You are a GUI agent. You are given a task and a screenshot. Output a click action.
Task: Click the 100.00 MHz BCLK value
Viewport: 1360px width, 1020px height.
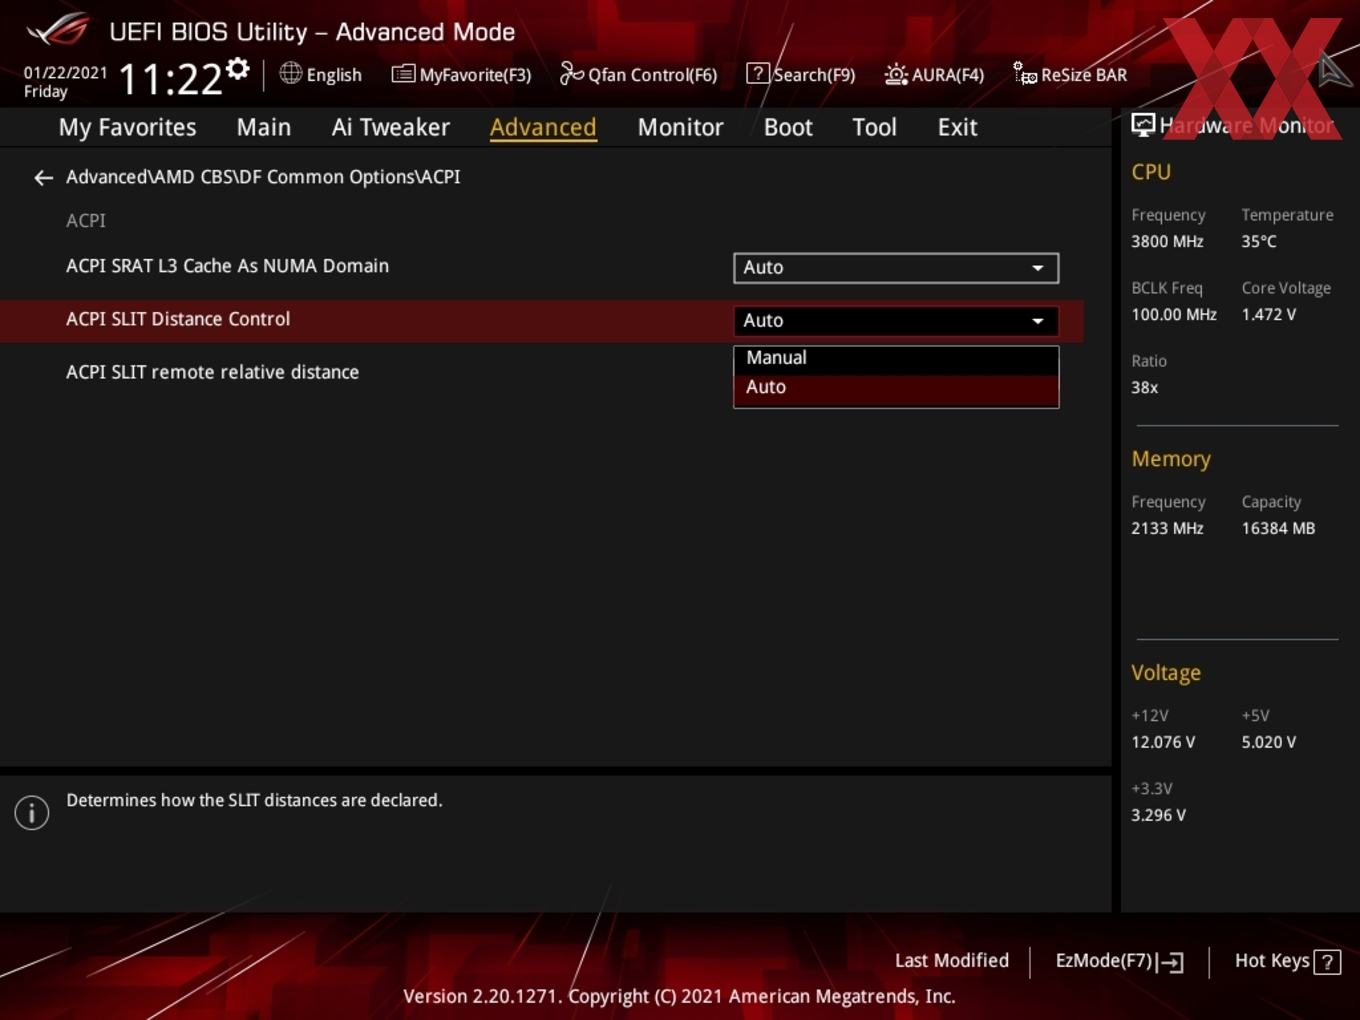(1174, 314)
